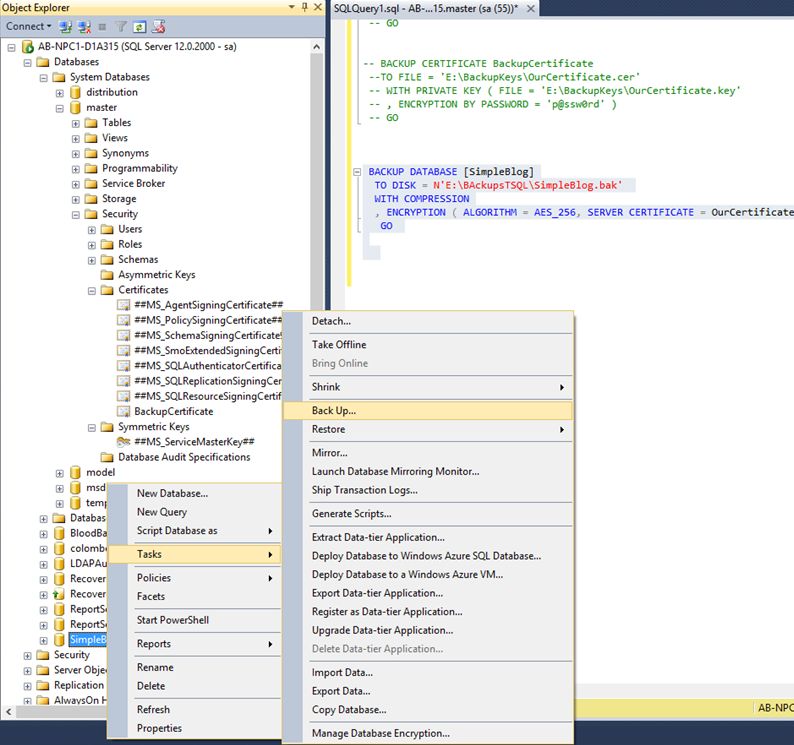Click the ##MS_ServiceMasterKey## key icon
Image resolution: width=794 pixels, height=745 pixels.
click(x=123, y=442)
